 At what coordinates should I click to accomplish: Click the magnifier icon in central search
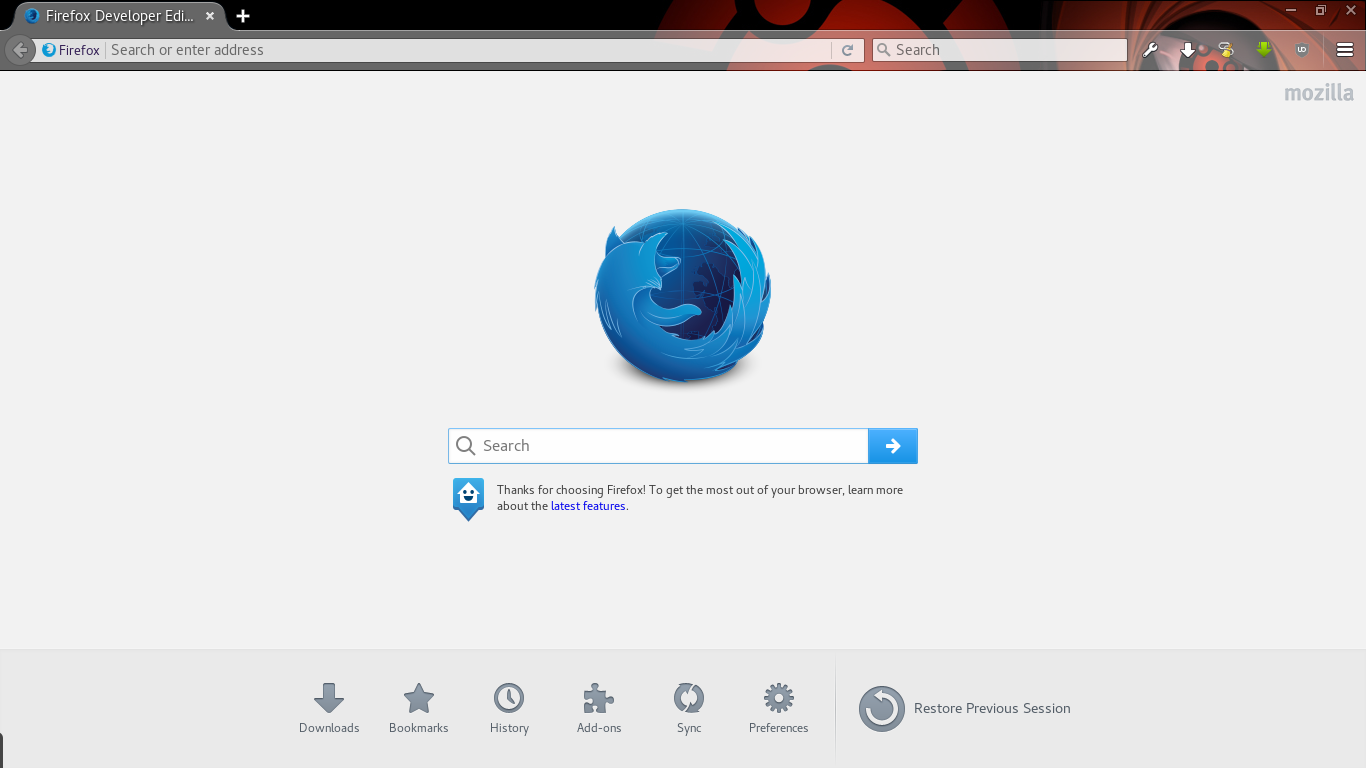click(x=465, y=446)
